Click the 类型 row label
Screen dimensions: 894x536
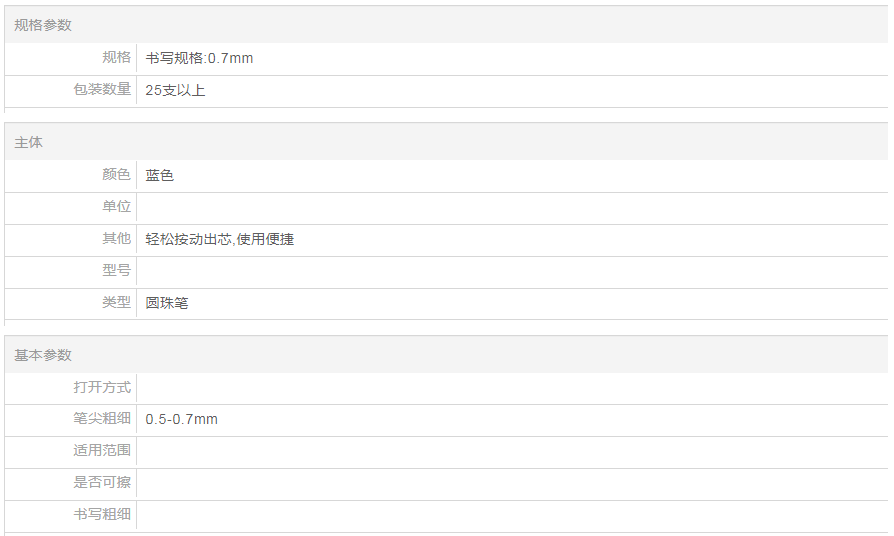pos(116,302)
